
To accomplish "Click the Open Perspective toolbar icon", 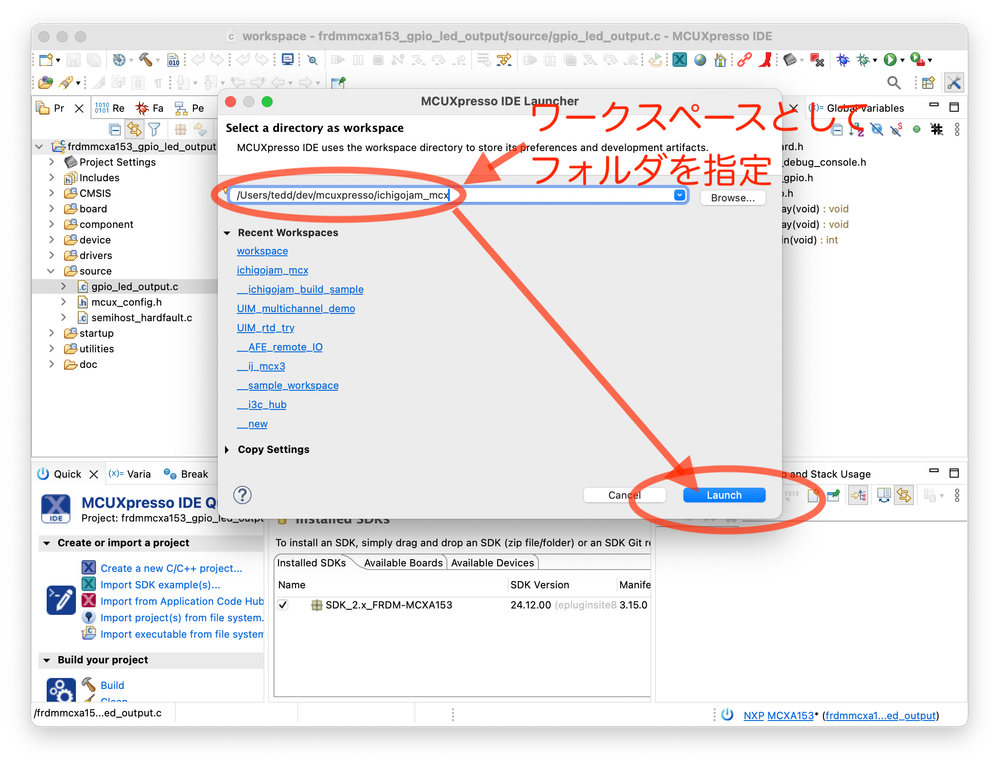I will (x=928, y=83).
